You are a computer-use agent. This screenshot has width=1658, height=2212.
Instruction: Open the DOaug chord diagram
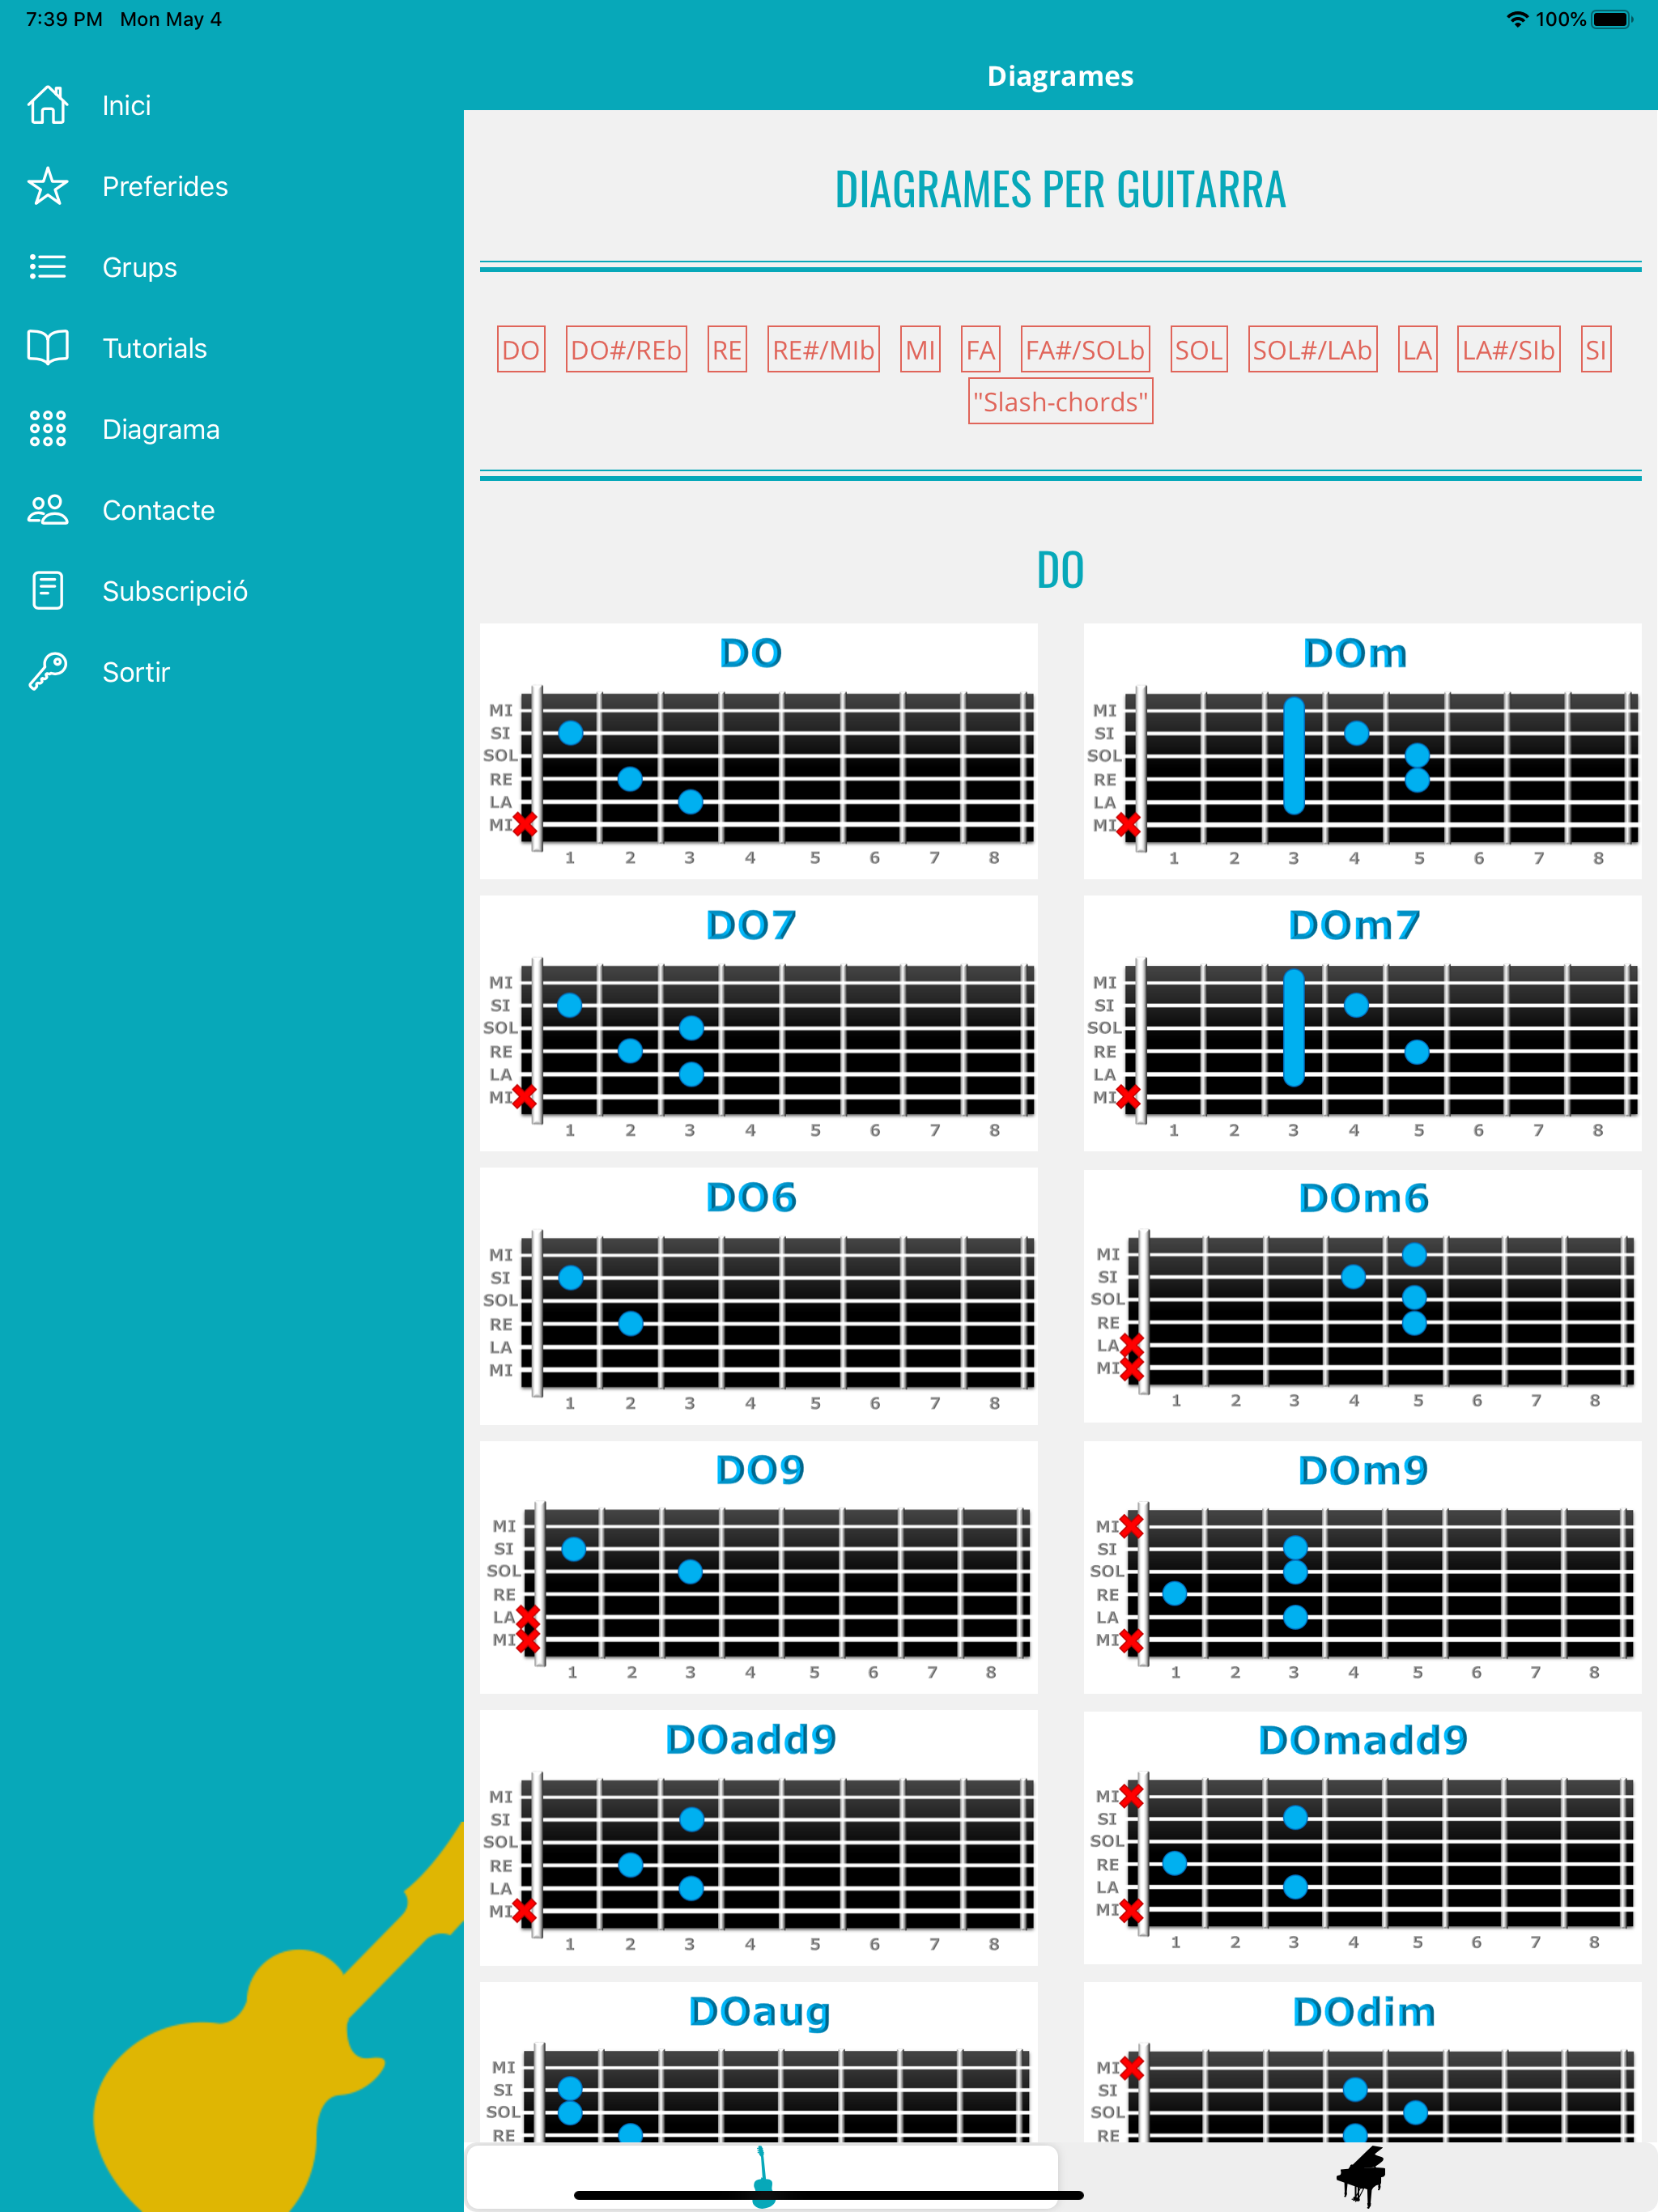tap(758, 2062)
